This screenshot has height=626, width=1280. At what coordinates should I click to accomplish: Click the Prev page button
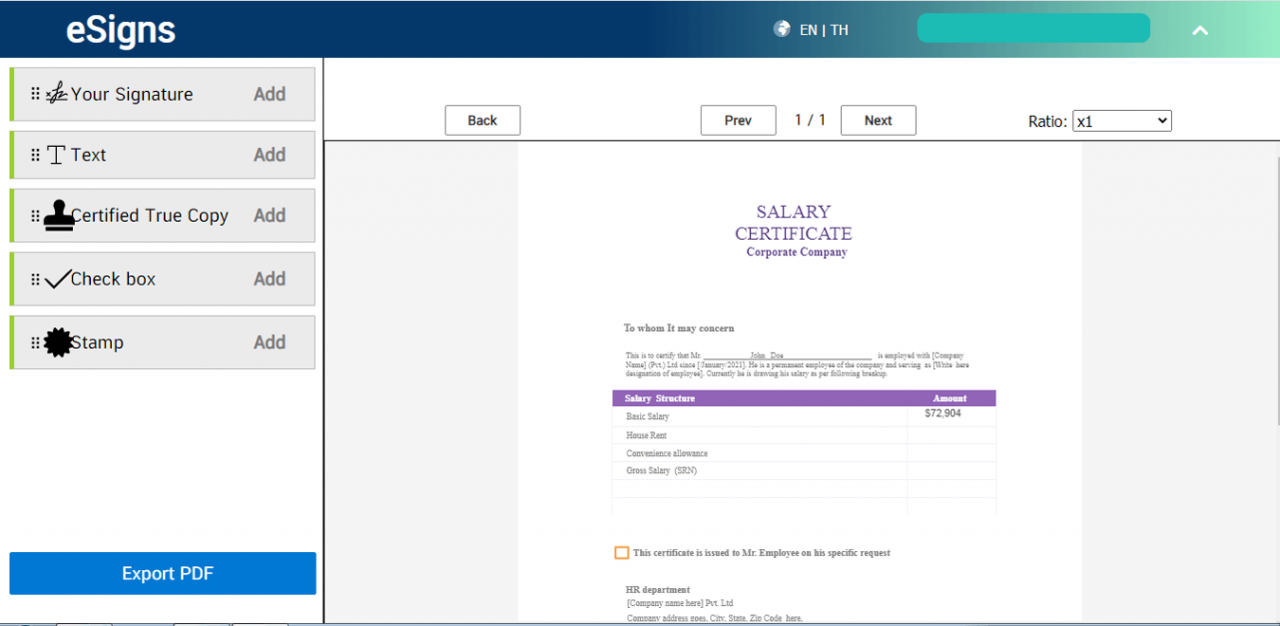click(738, 120)
